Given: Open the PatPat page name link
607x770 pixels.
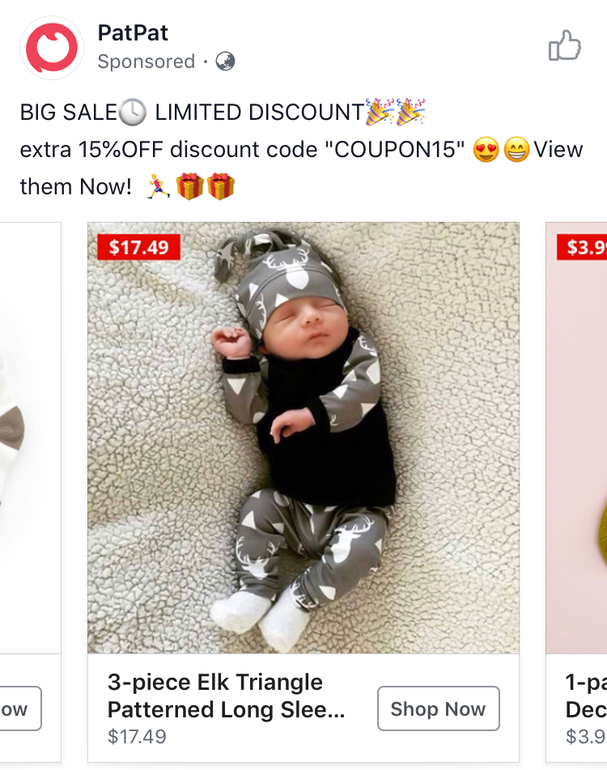Looking at the screenshot, I should pyautogui.click(x=131, y=33).
